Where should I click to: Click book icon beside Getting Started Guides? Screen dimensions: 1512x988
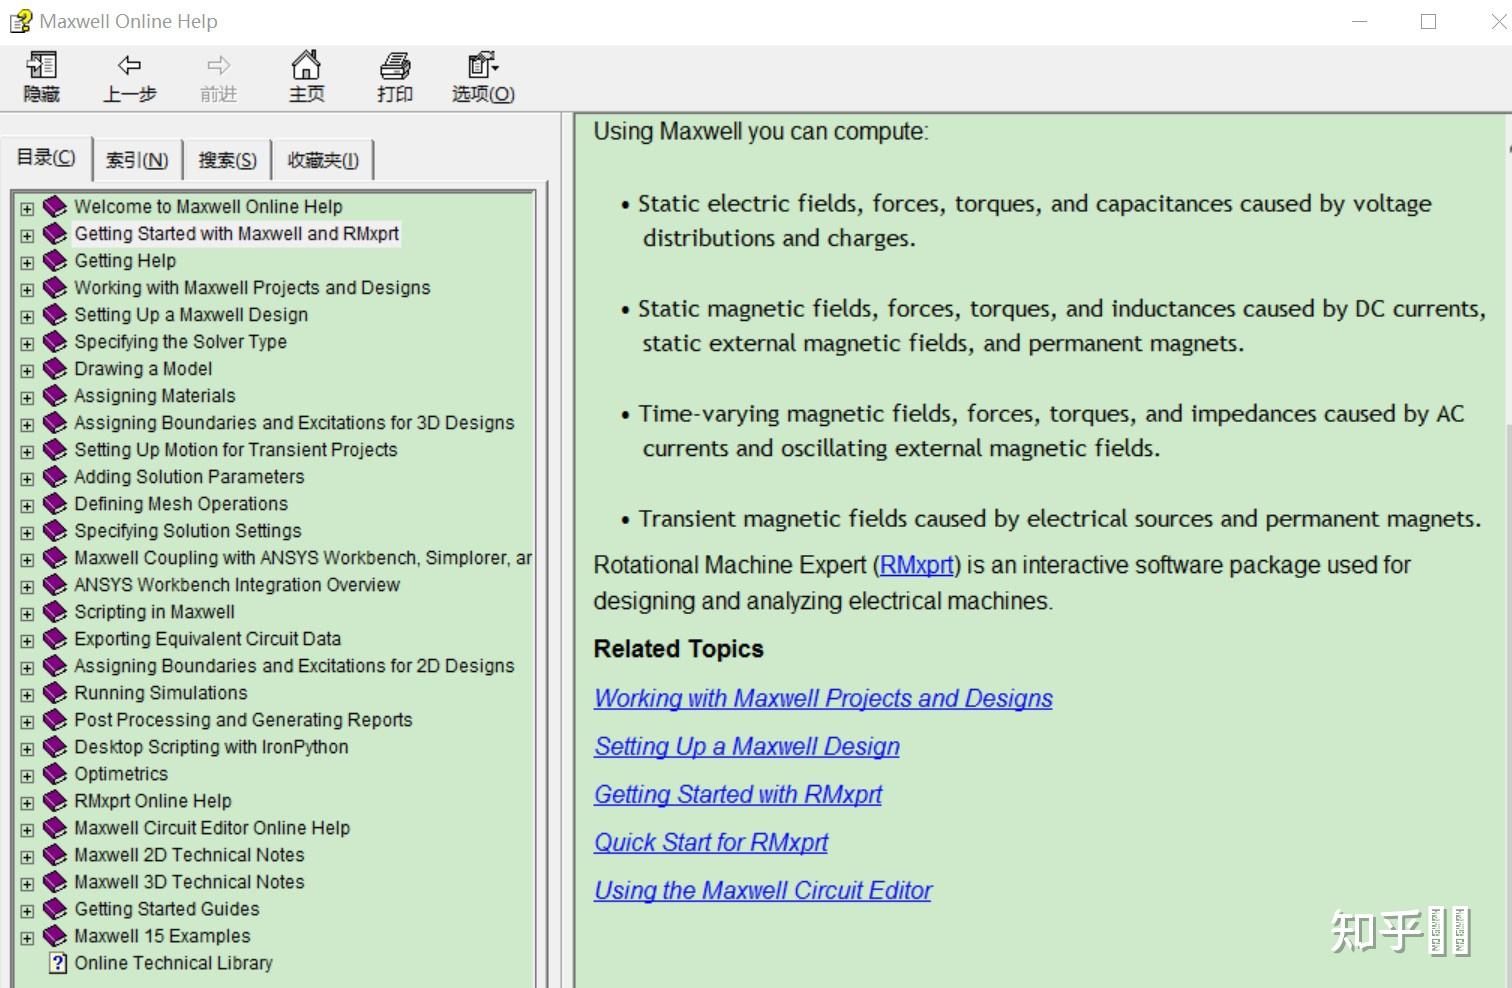[55, 909]
